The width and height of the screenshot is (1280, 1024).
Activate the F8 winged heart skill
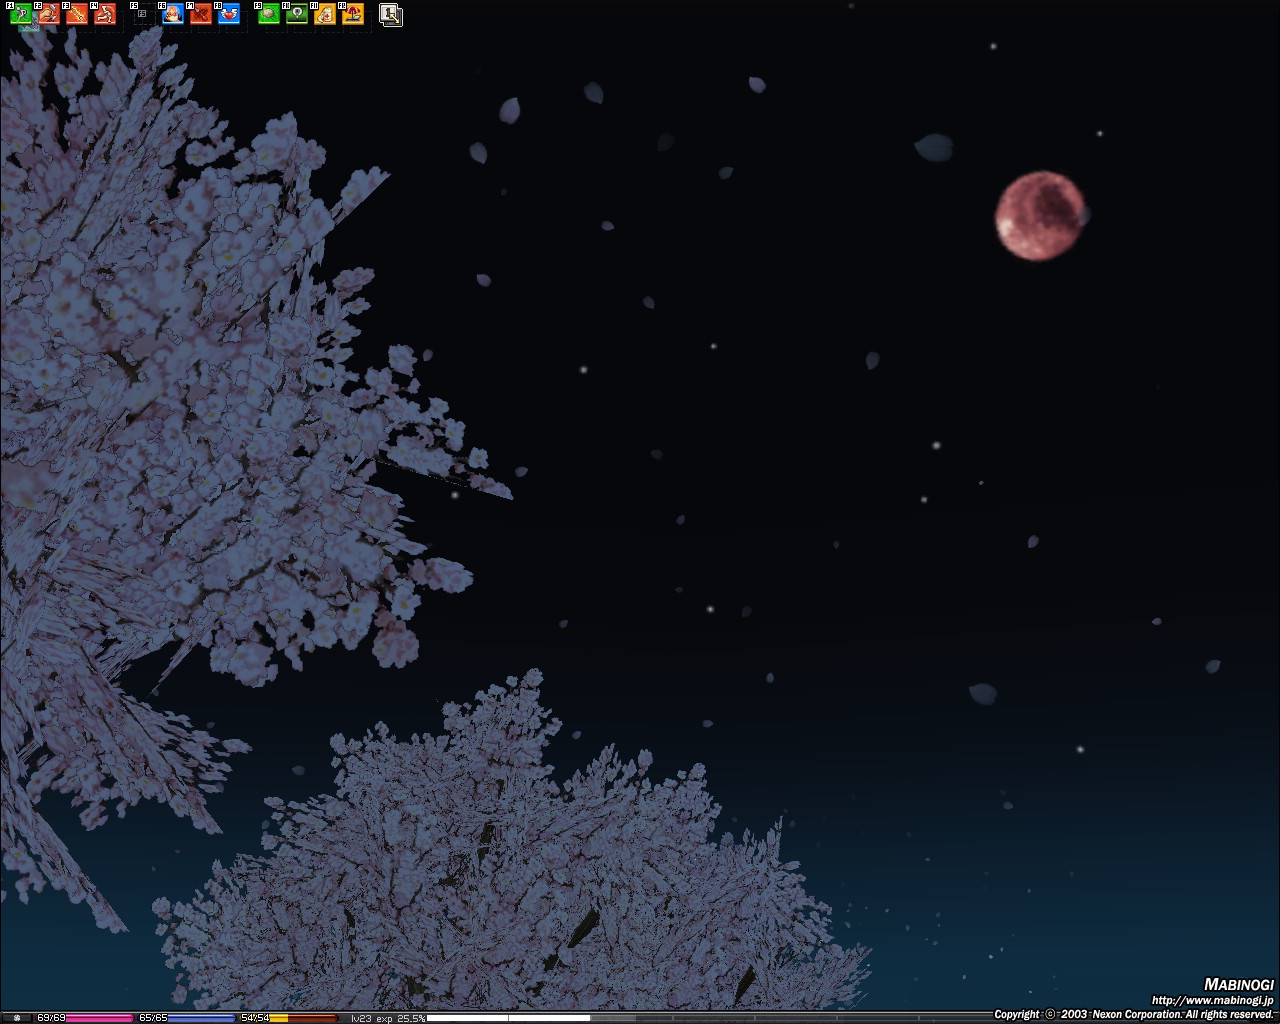228,14
